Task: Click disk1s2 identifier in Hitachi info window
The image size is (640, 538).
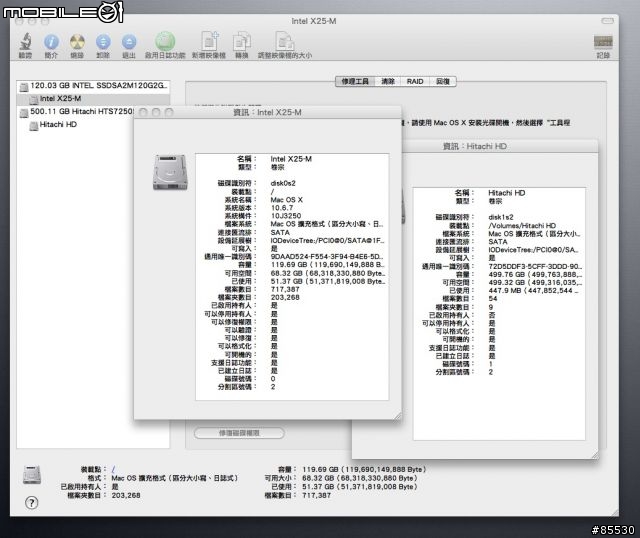Action: pyautogui.click(x=501, y=217)
